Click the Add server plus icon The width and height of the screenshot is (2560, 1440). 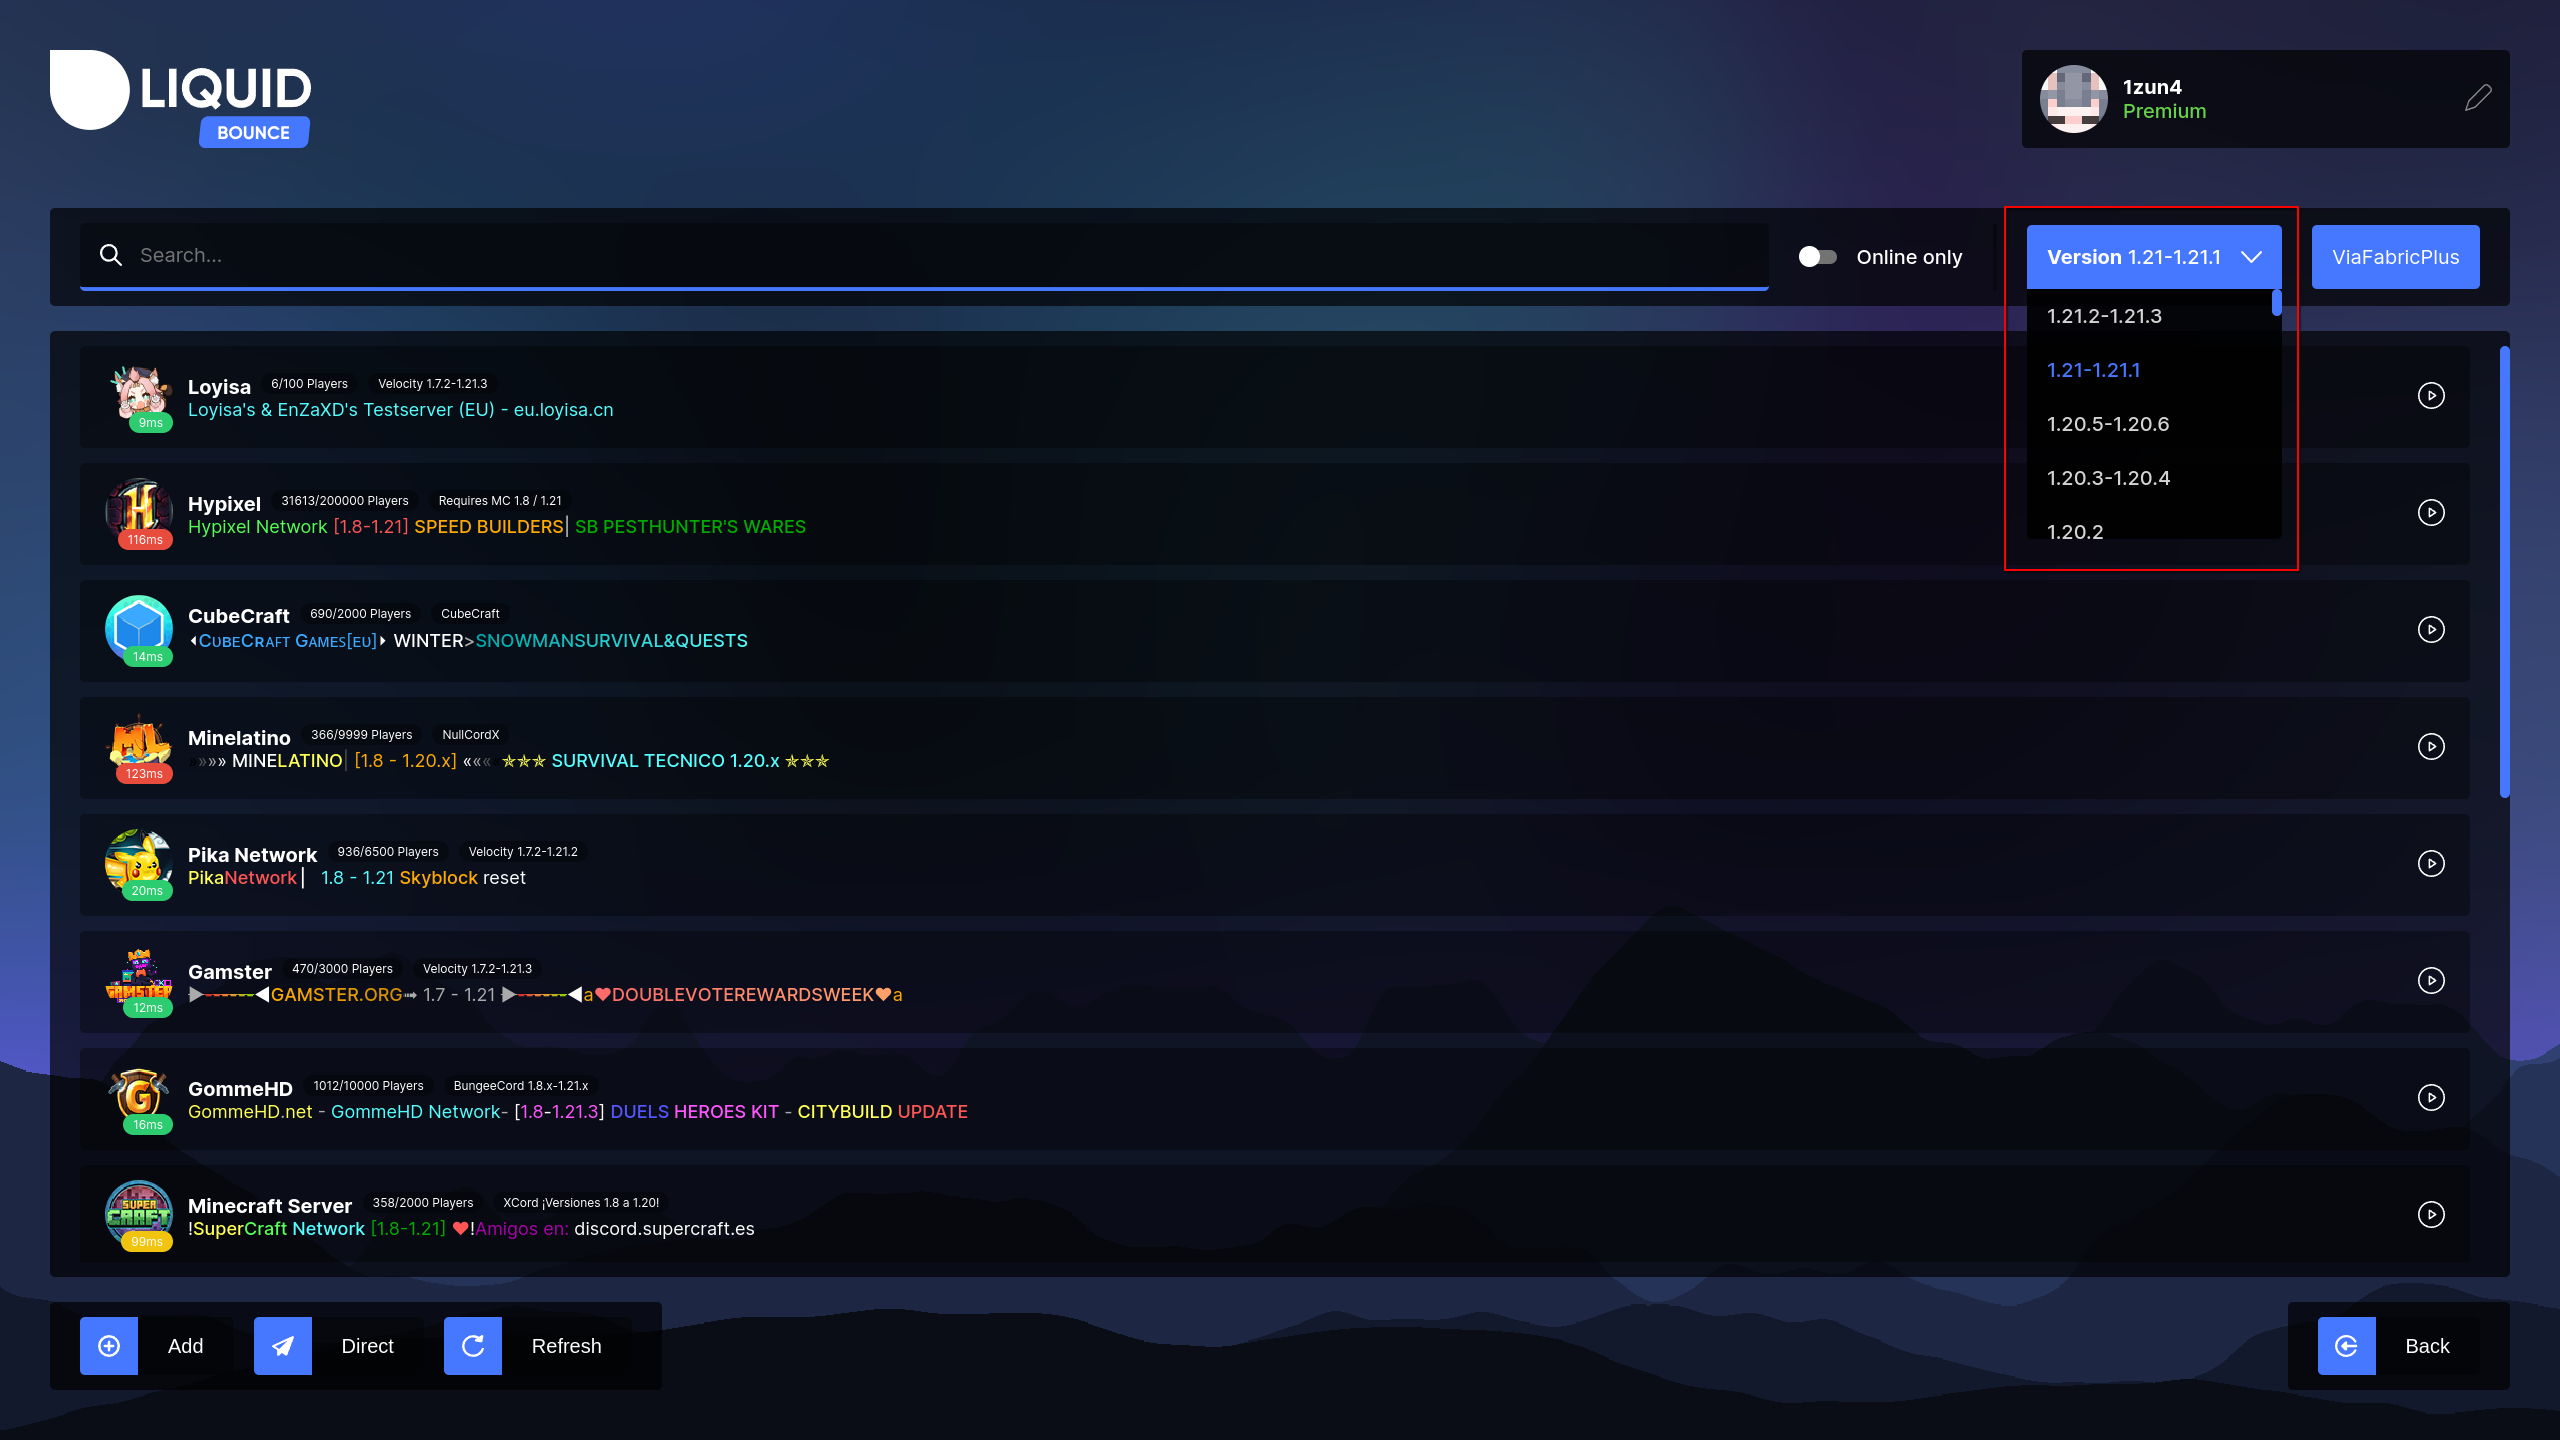109,1346
